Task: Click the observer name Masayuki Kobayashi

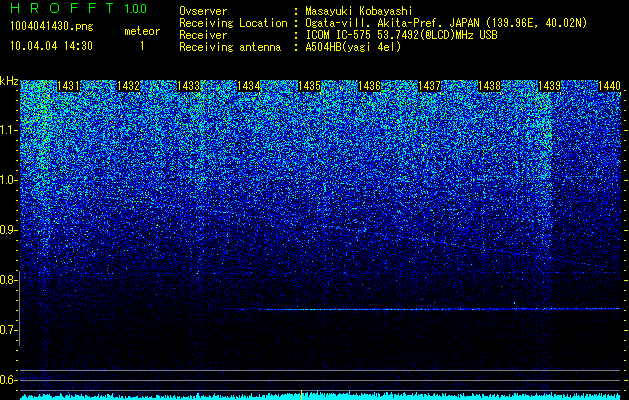Action: (359, 11)
